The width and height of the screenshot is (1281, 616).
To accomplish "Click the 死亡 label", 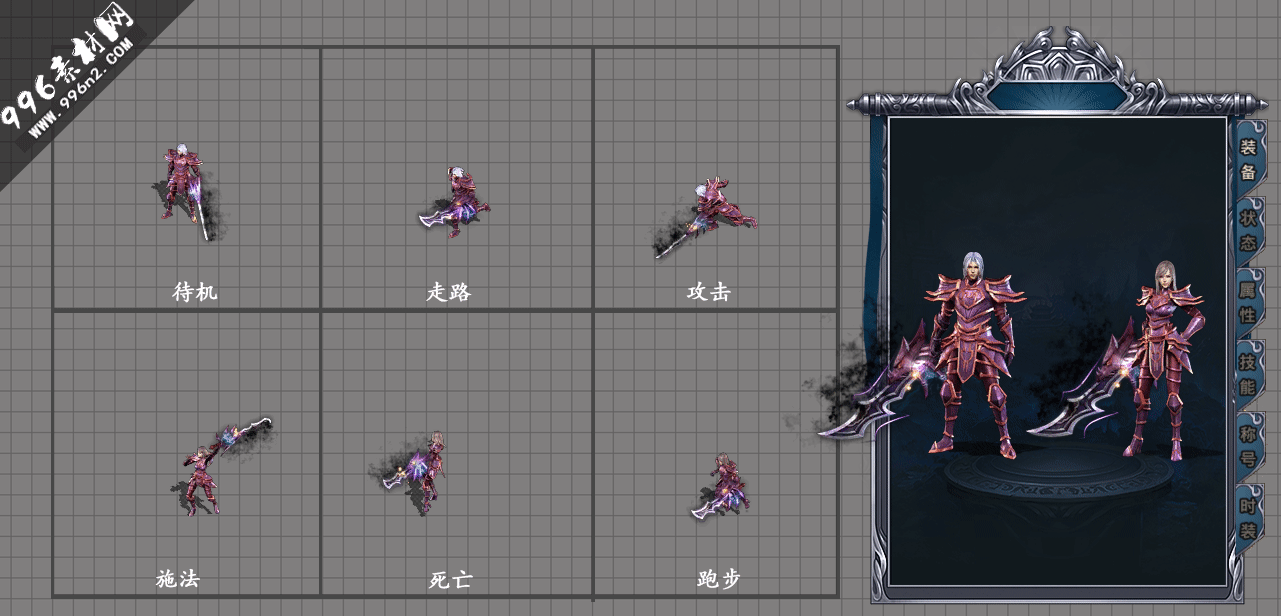I will (450, 579).
